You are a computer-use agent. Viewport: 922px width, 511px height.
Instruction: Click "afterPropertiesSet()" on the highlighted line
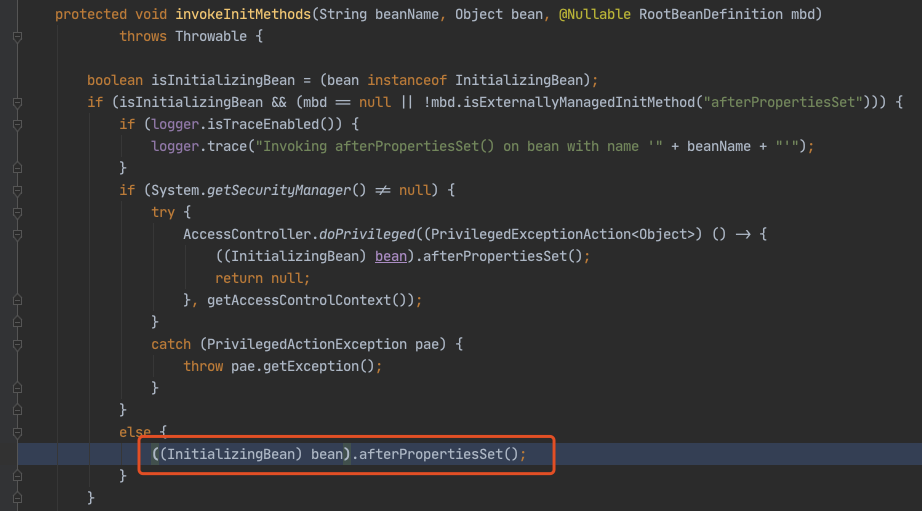coord(439,454)
